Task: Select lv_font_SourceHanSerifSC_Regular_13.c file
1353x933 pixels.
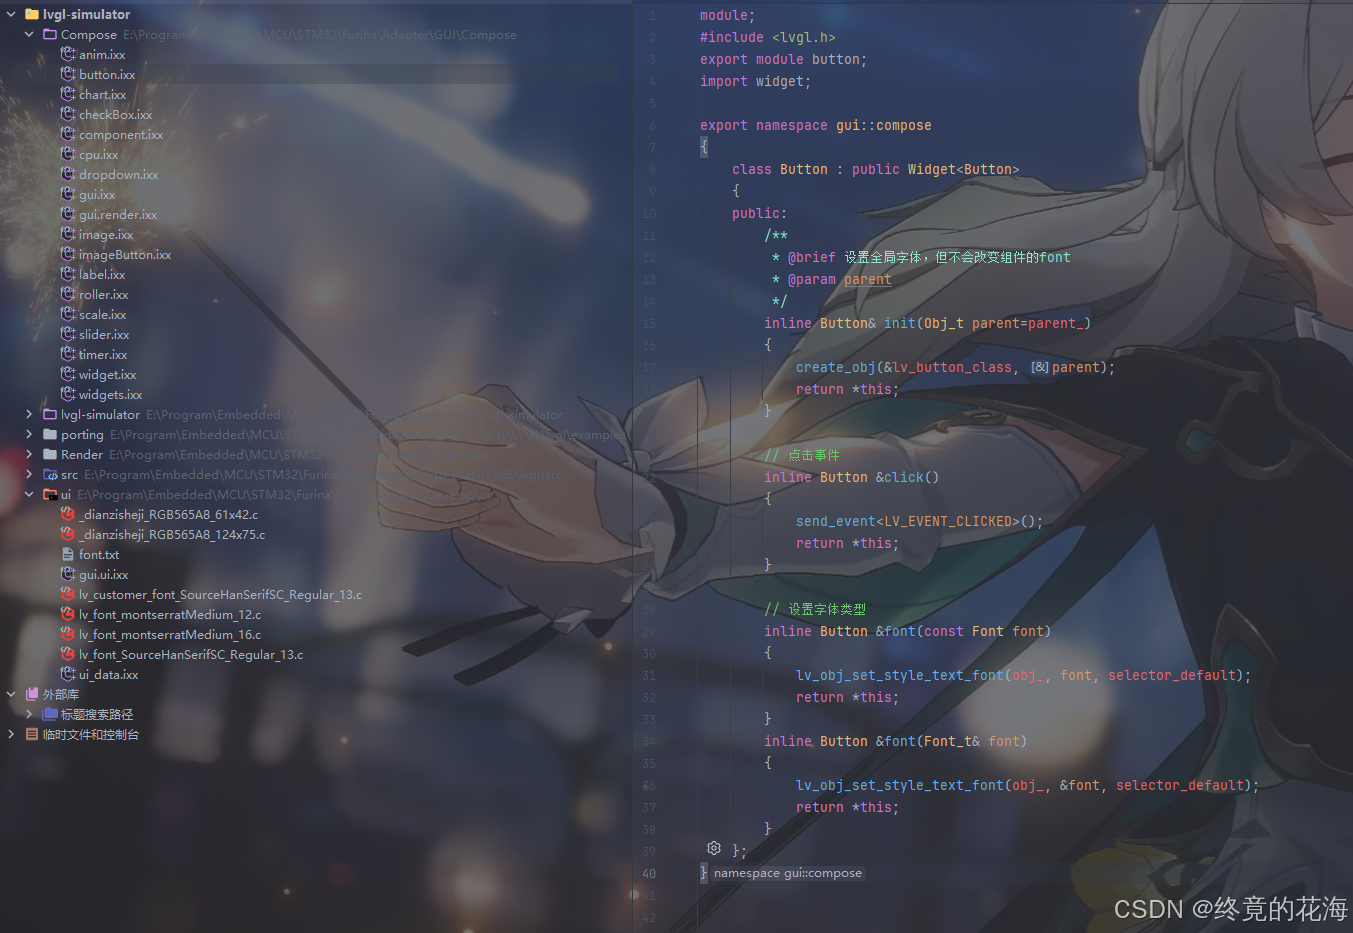Action: click(191, 654)
